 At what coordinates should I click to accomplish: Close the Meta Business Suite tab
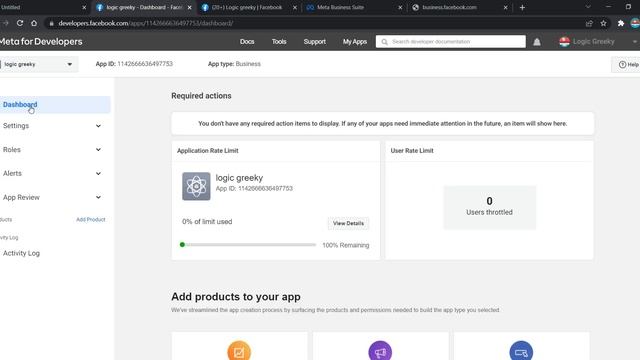pos(400,7)
